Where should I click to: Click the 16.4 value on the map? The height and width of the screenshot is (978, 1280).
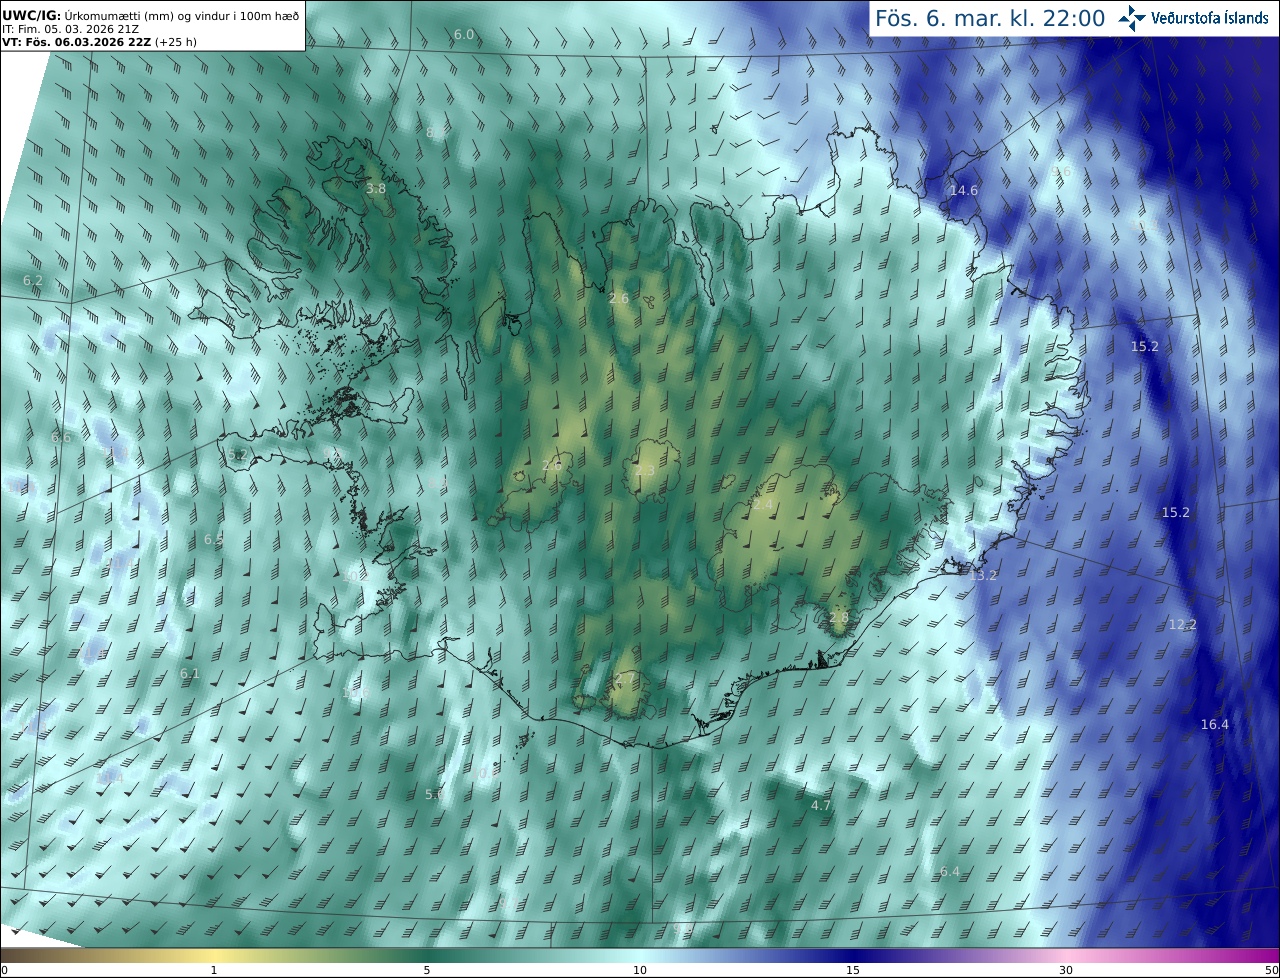[1215, 724]
